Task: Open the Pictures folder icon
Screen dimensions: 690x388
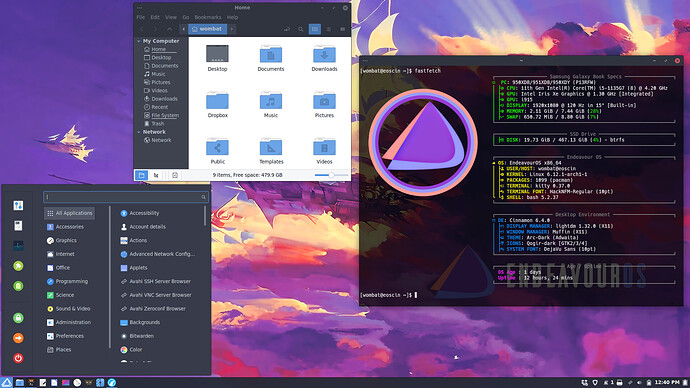Action: [x=324, y=101]
